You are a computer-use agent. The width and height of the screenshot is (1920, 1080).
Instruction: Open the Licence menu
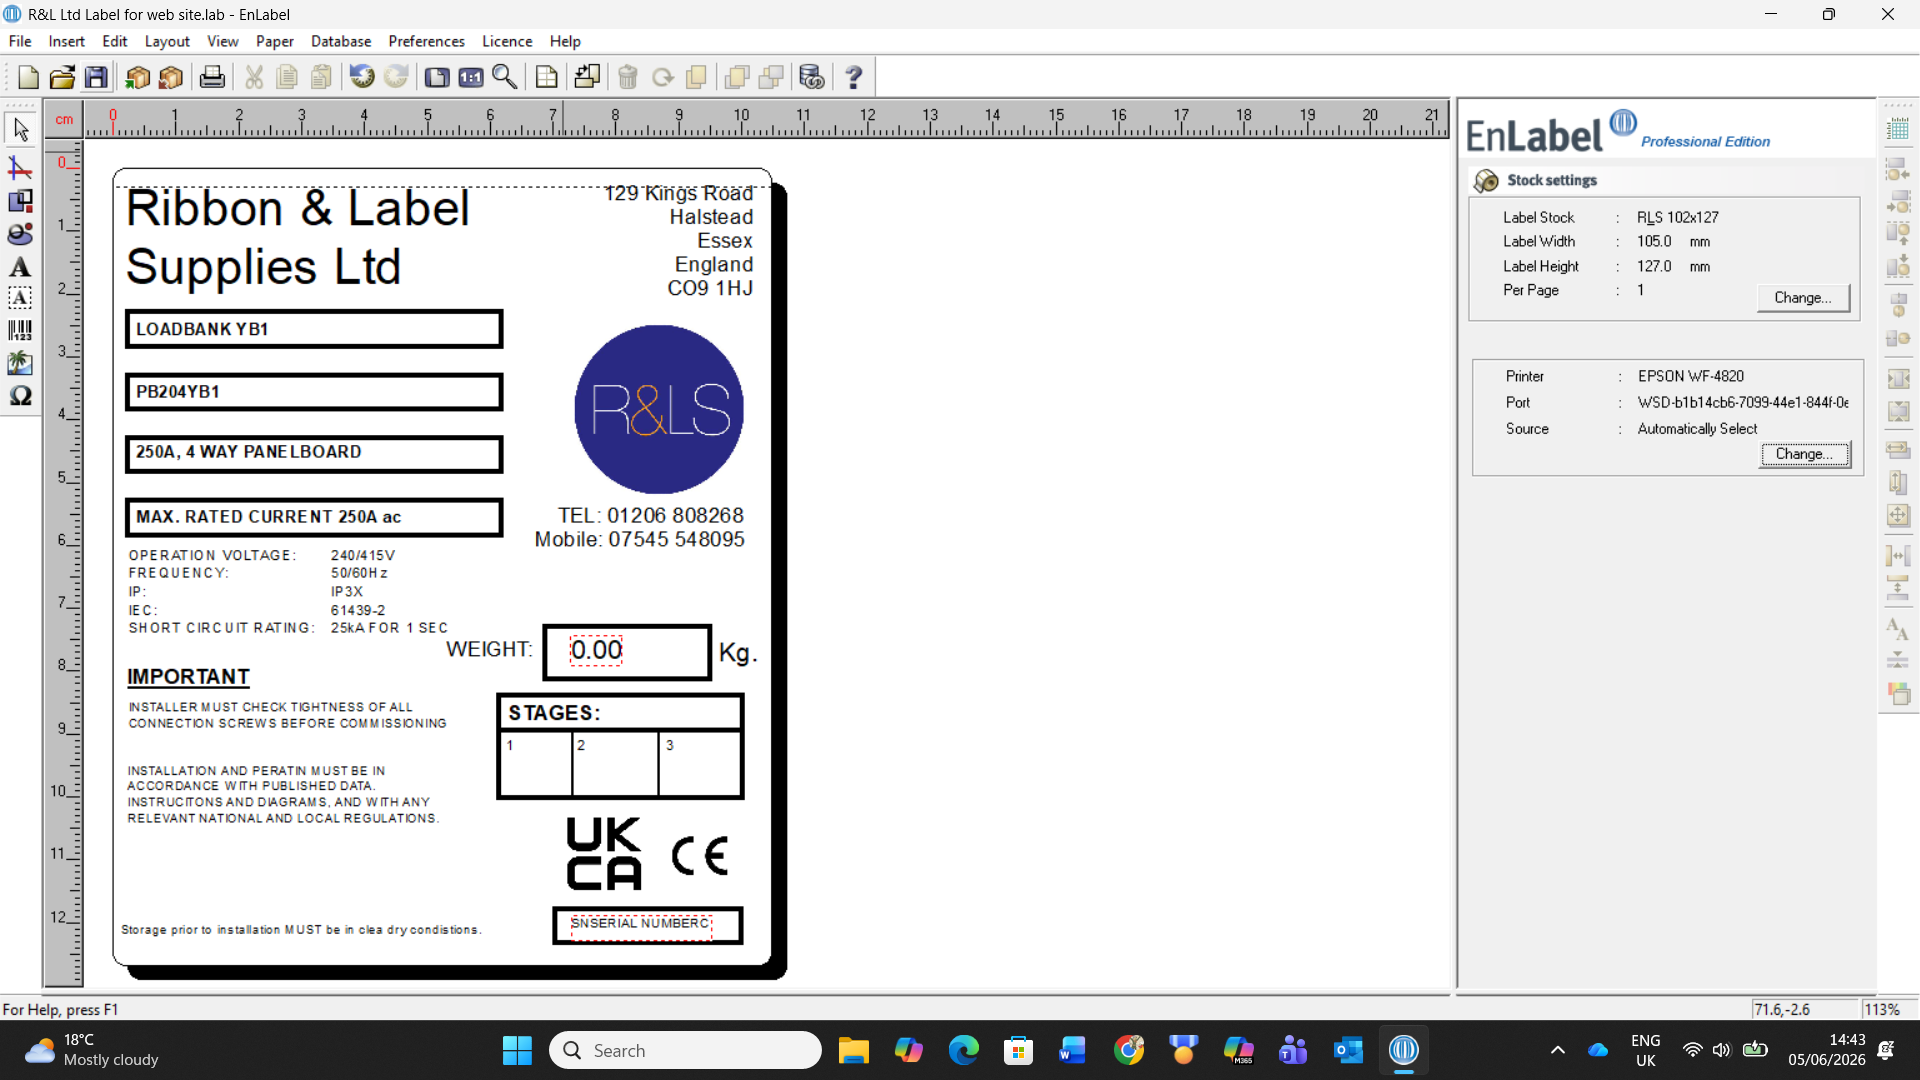(x=507, y=41)
